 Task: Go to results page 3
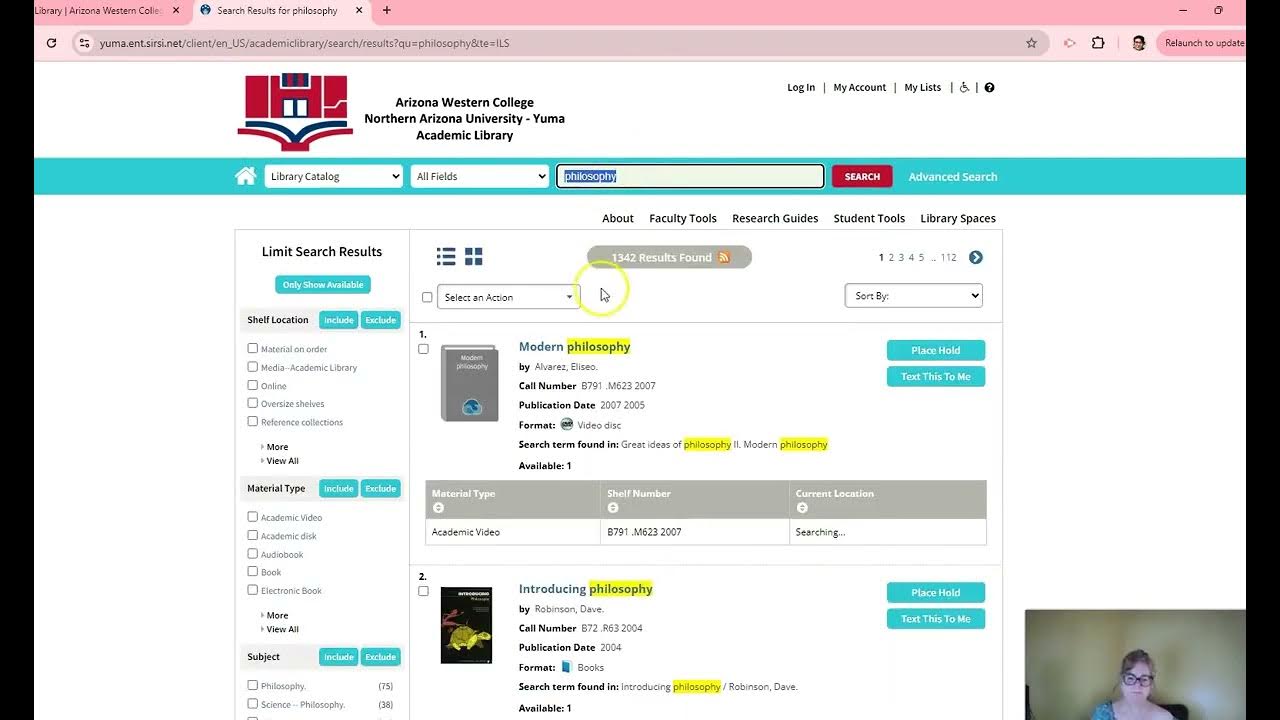point(901,257)
